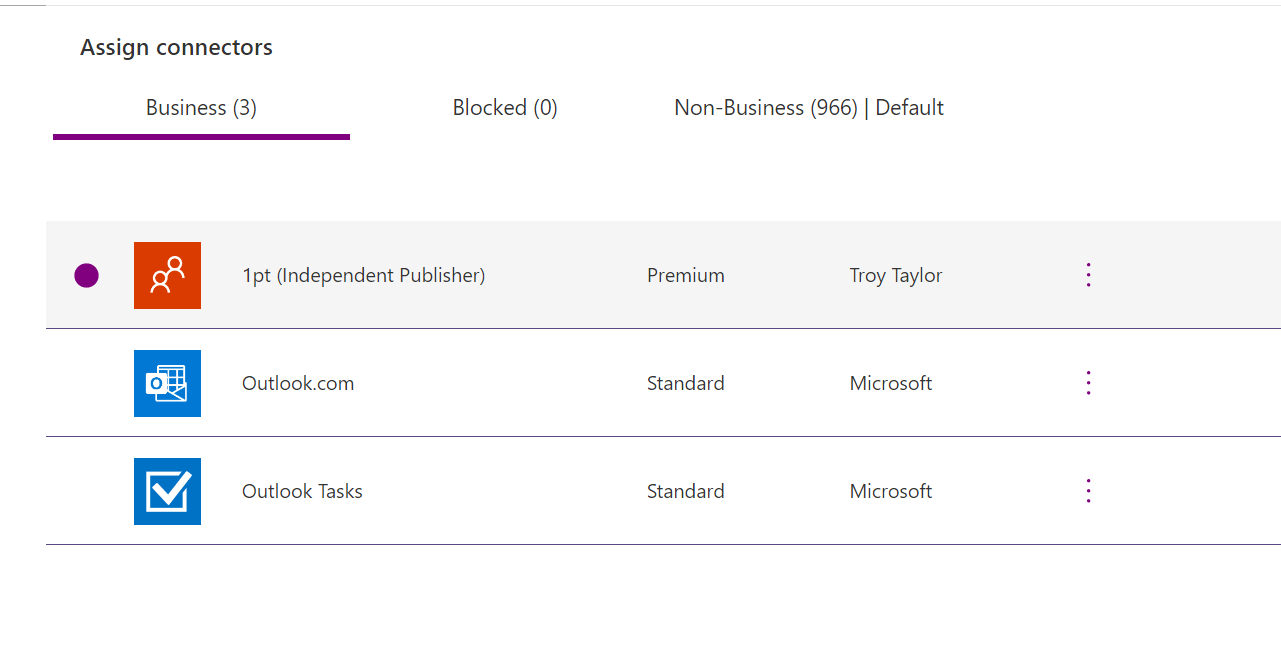This screenshot has width=1281, height=661.
Task: Open the Non-Business Default tab
Action: [x=808, y=107]
